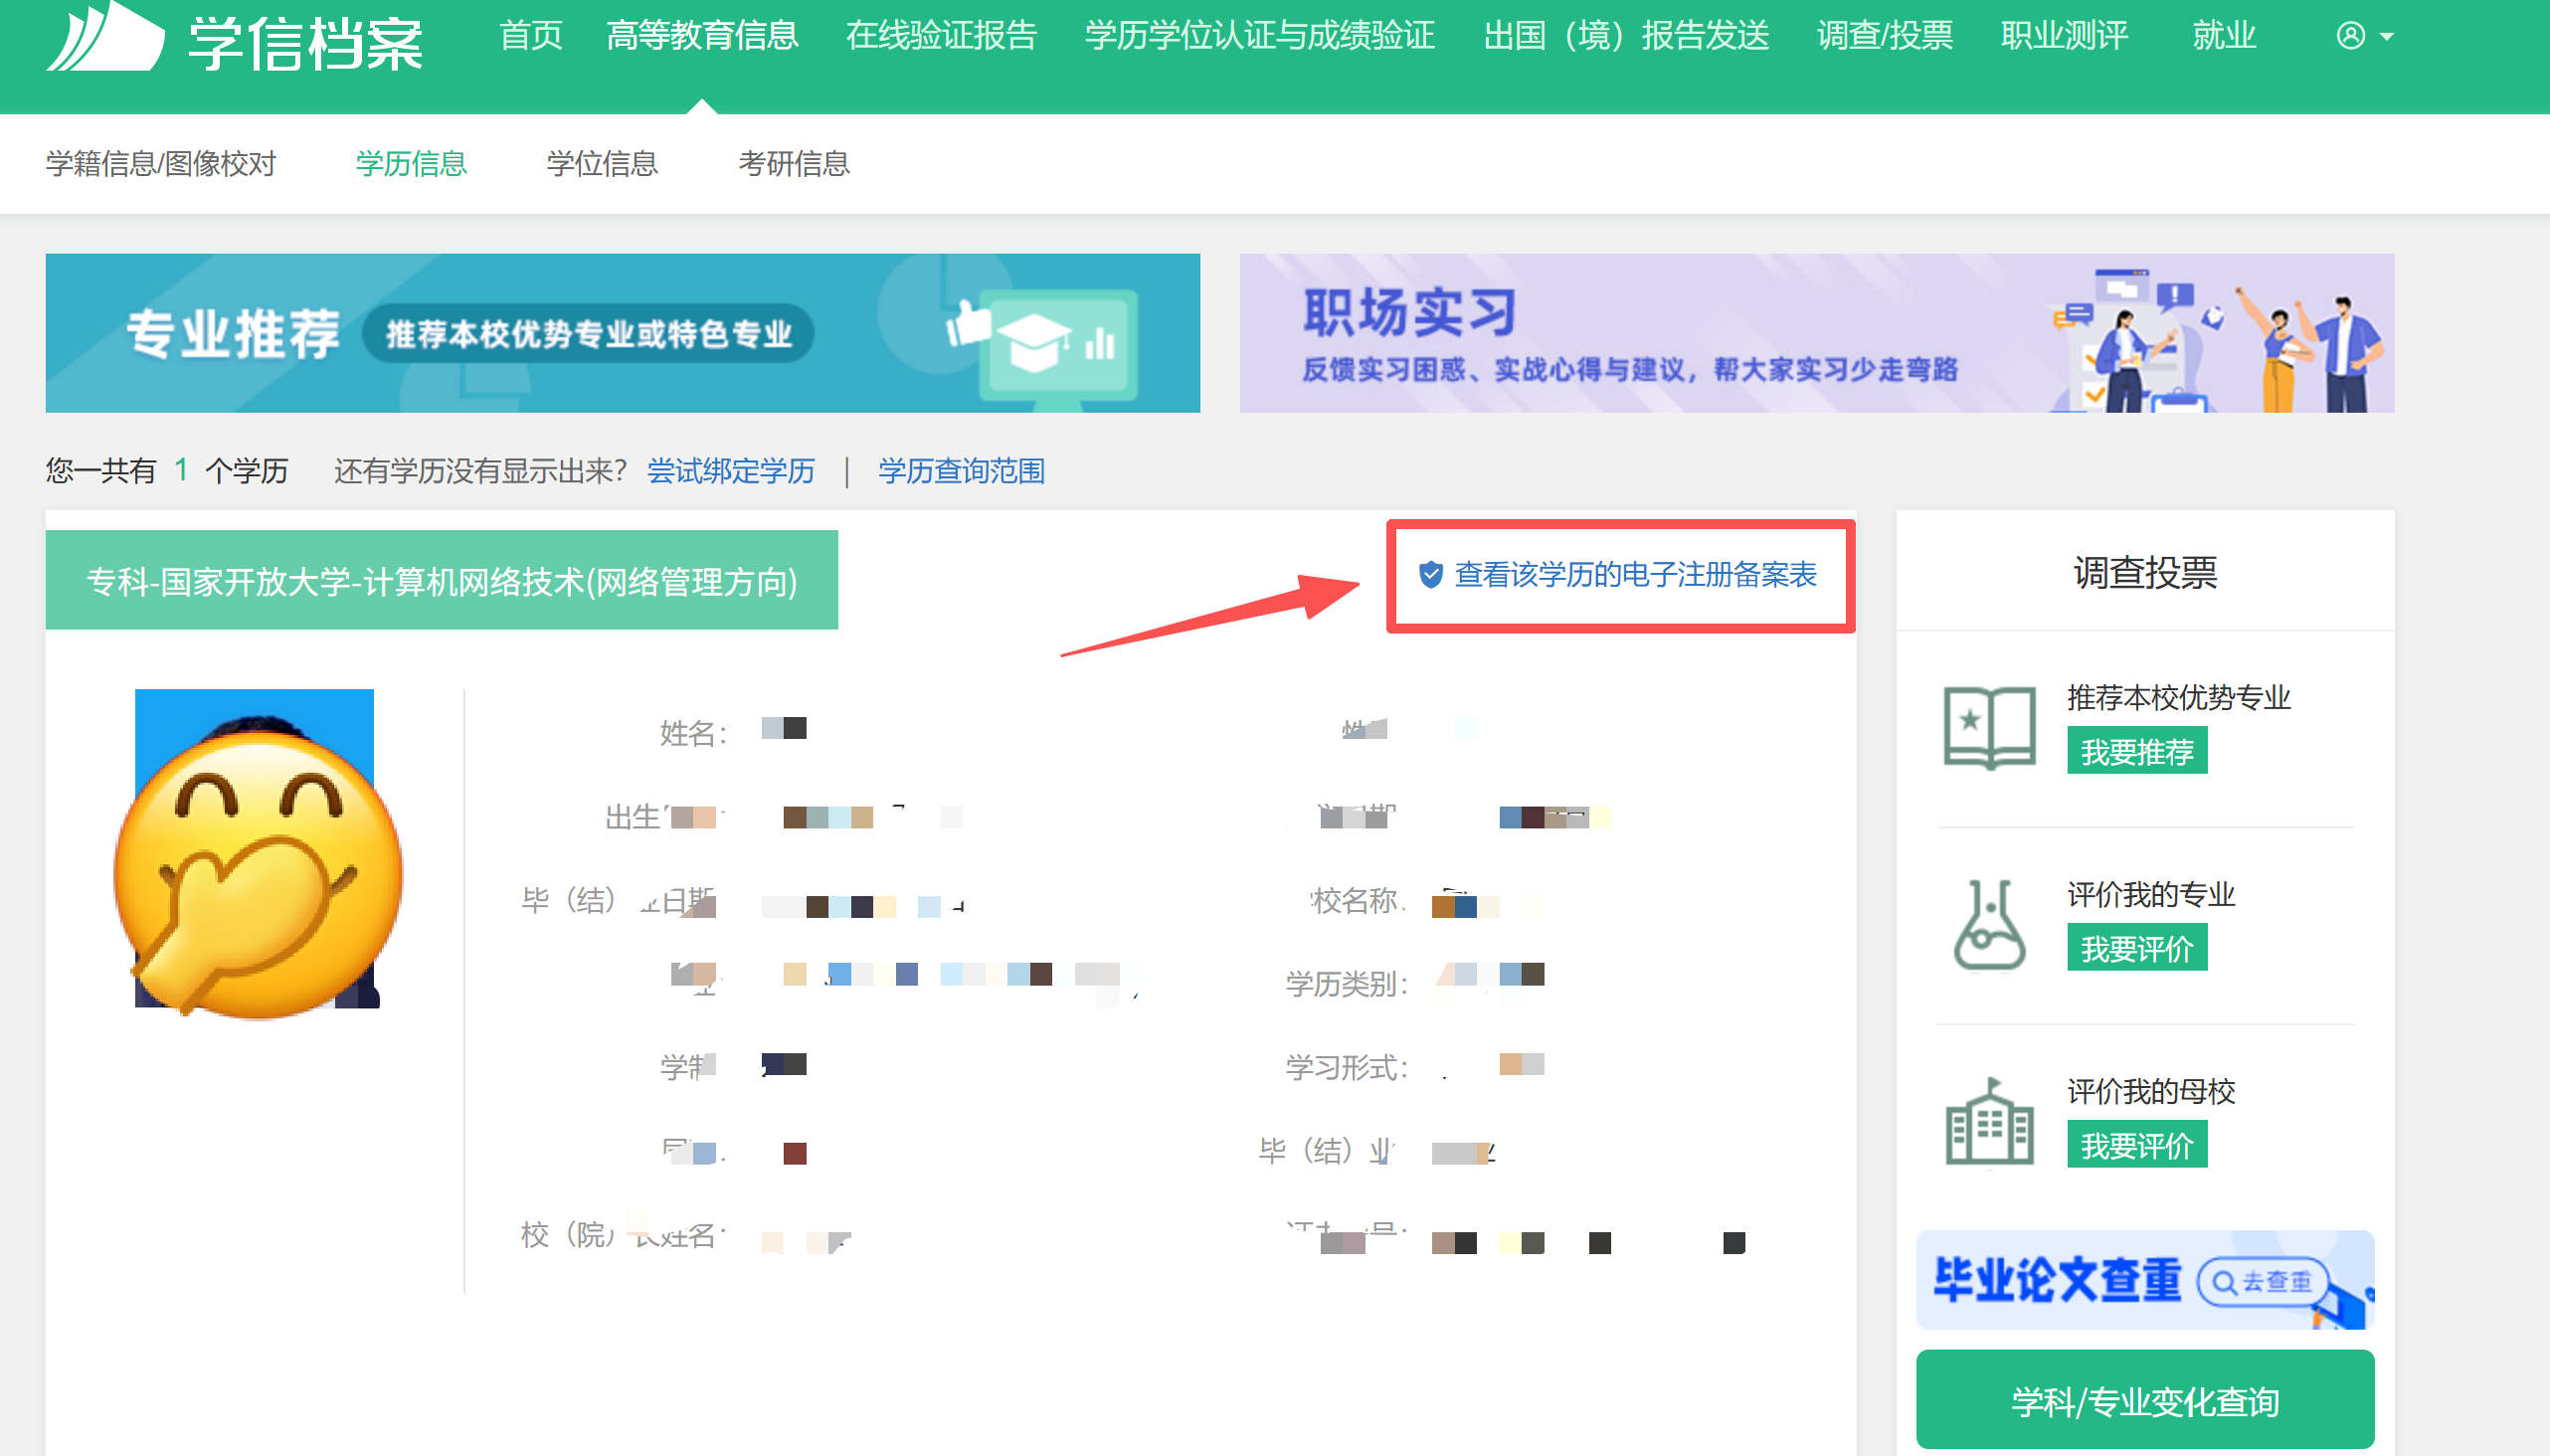Click 学科/专业变化查询 button

coord(2145,1400)
